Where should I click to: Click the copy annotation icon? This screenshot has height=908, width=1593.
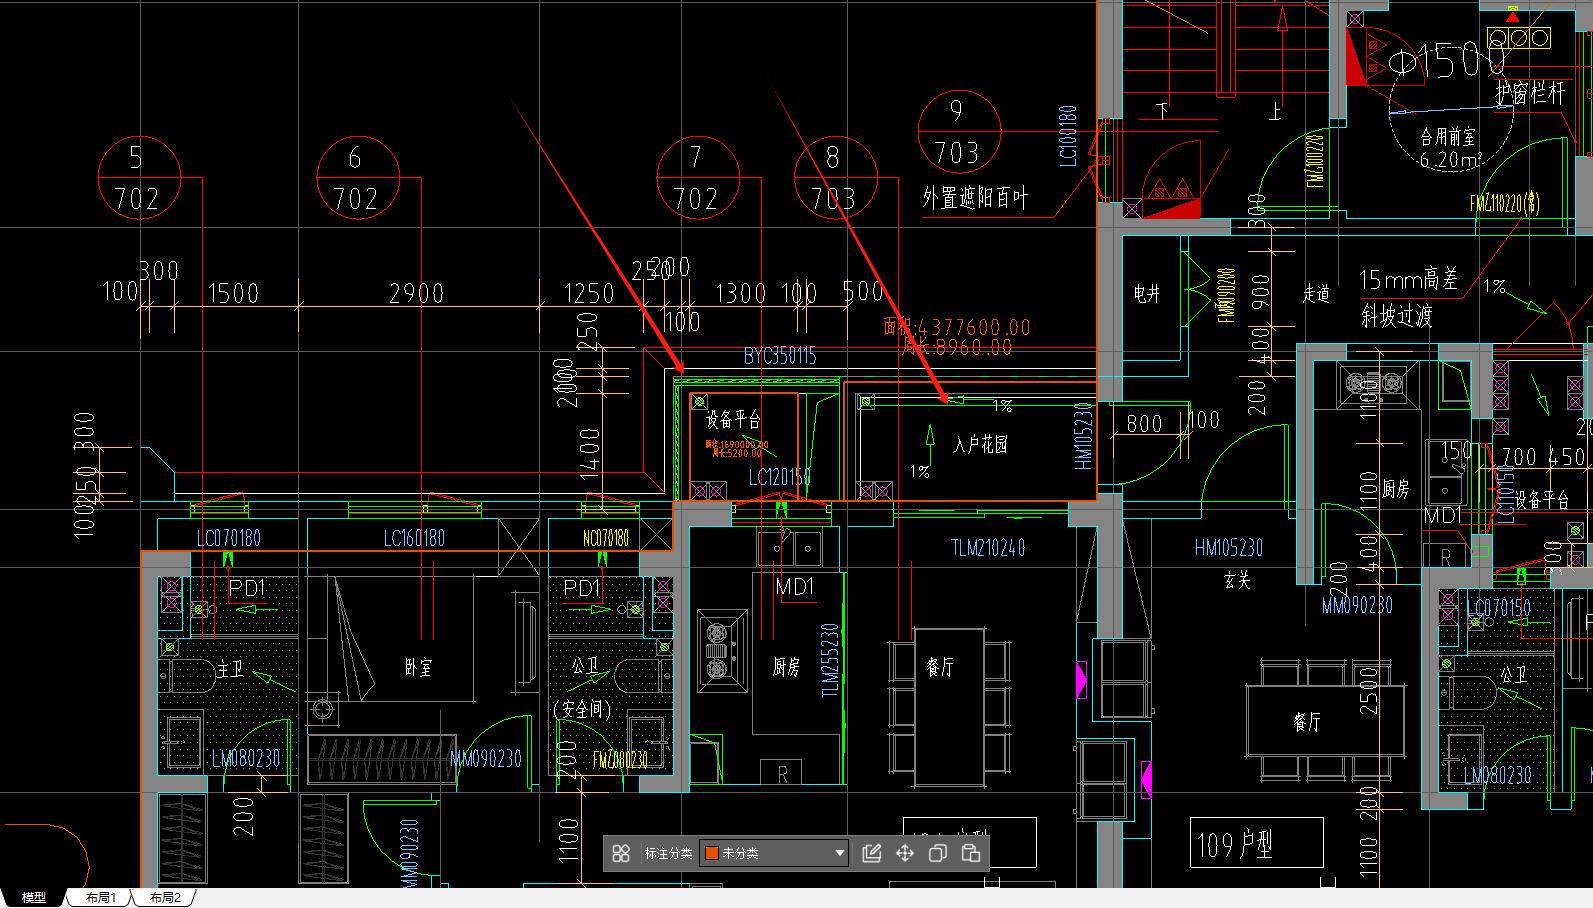click(938, 853)
